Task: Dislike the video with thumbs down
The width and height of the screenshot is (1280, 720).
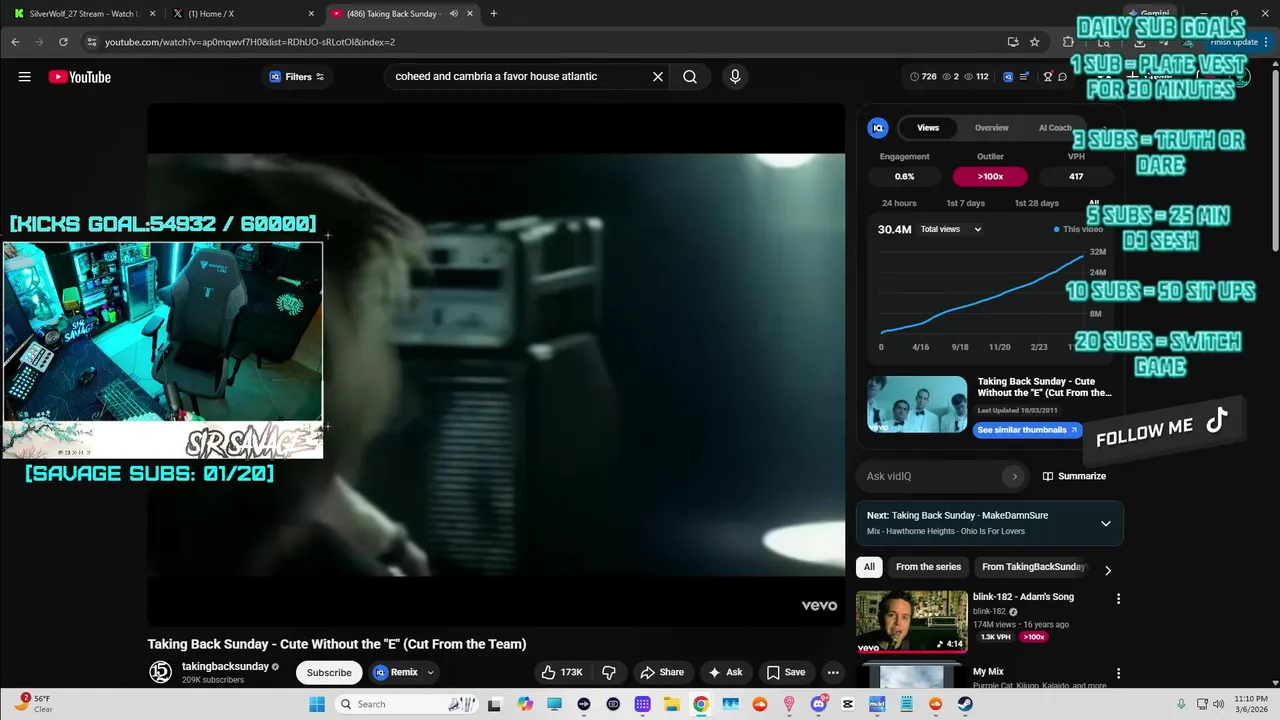Action: pyautogui.click(x=609, y=672)
